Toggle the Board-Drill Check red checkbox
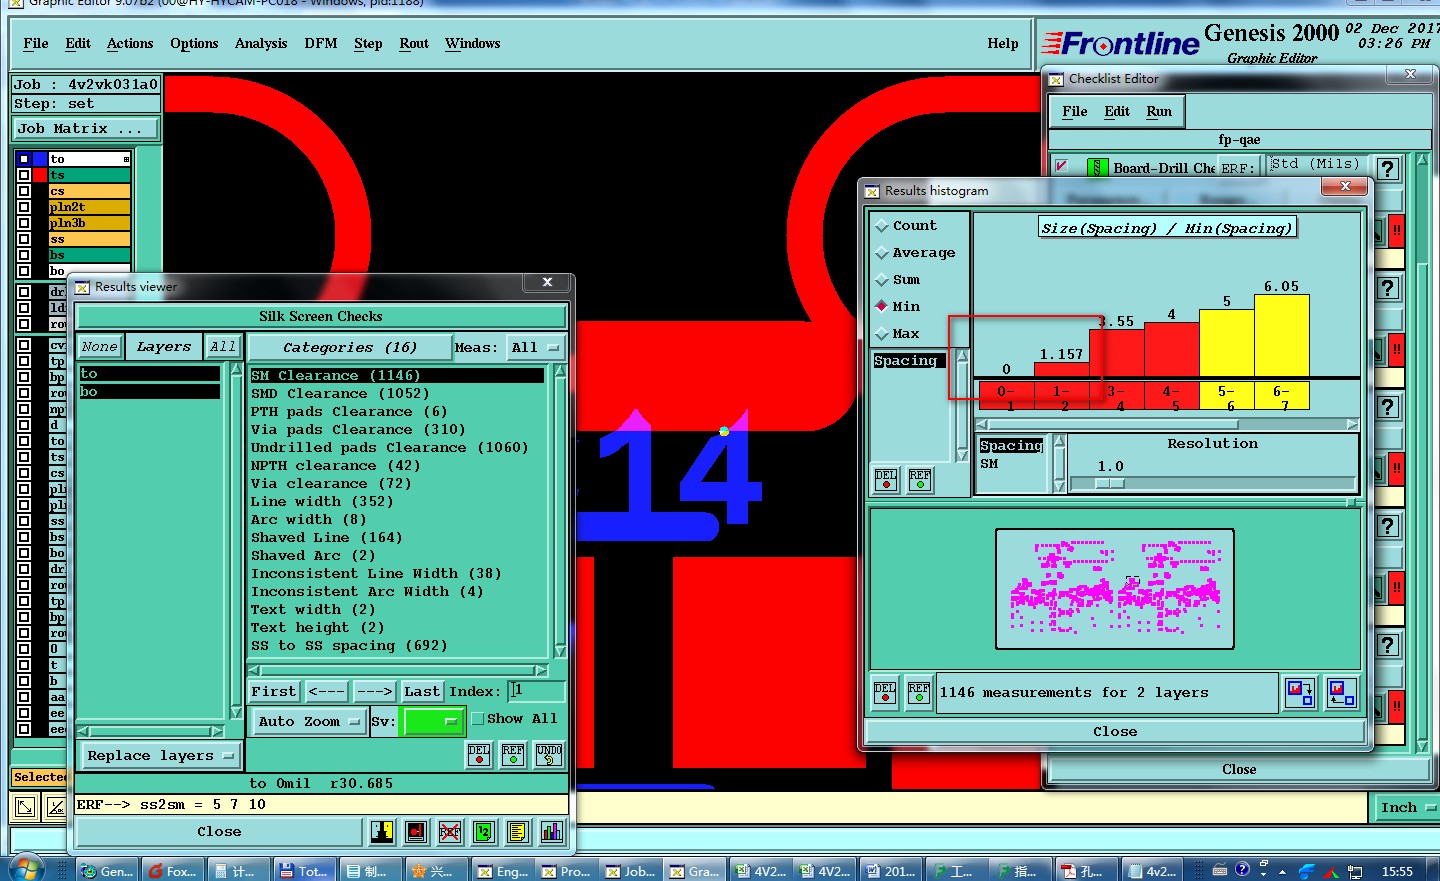Image resolution: width=1440 pixels, height=881 pixels. [1061, 166]
